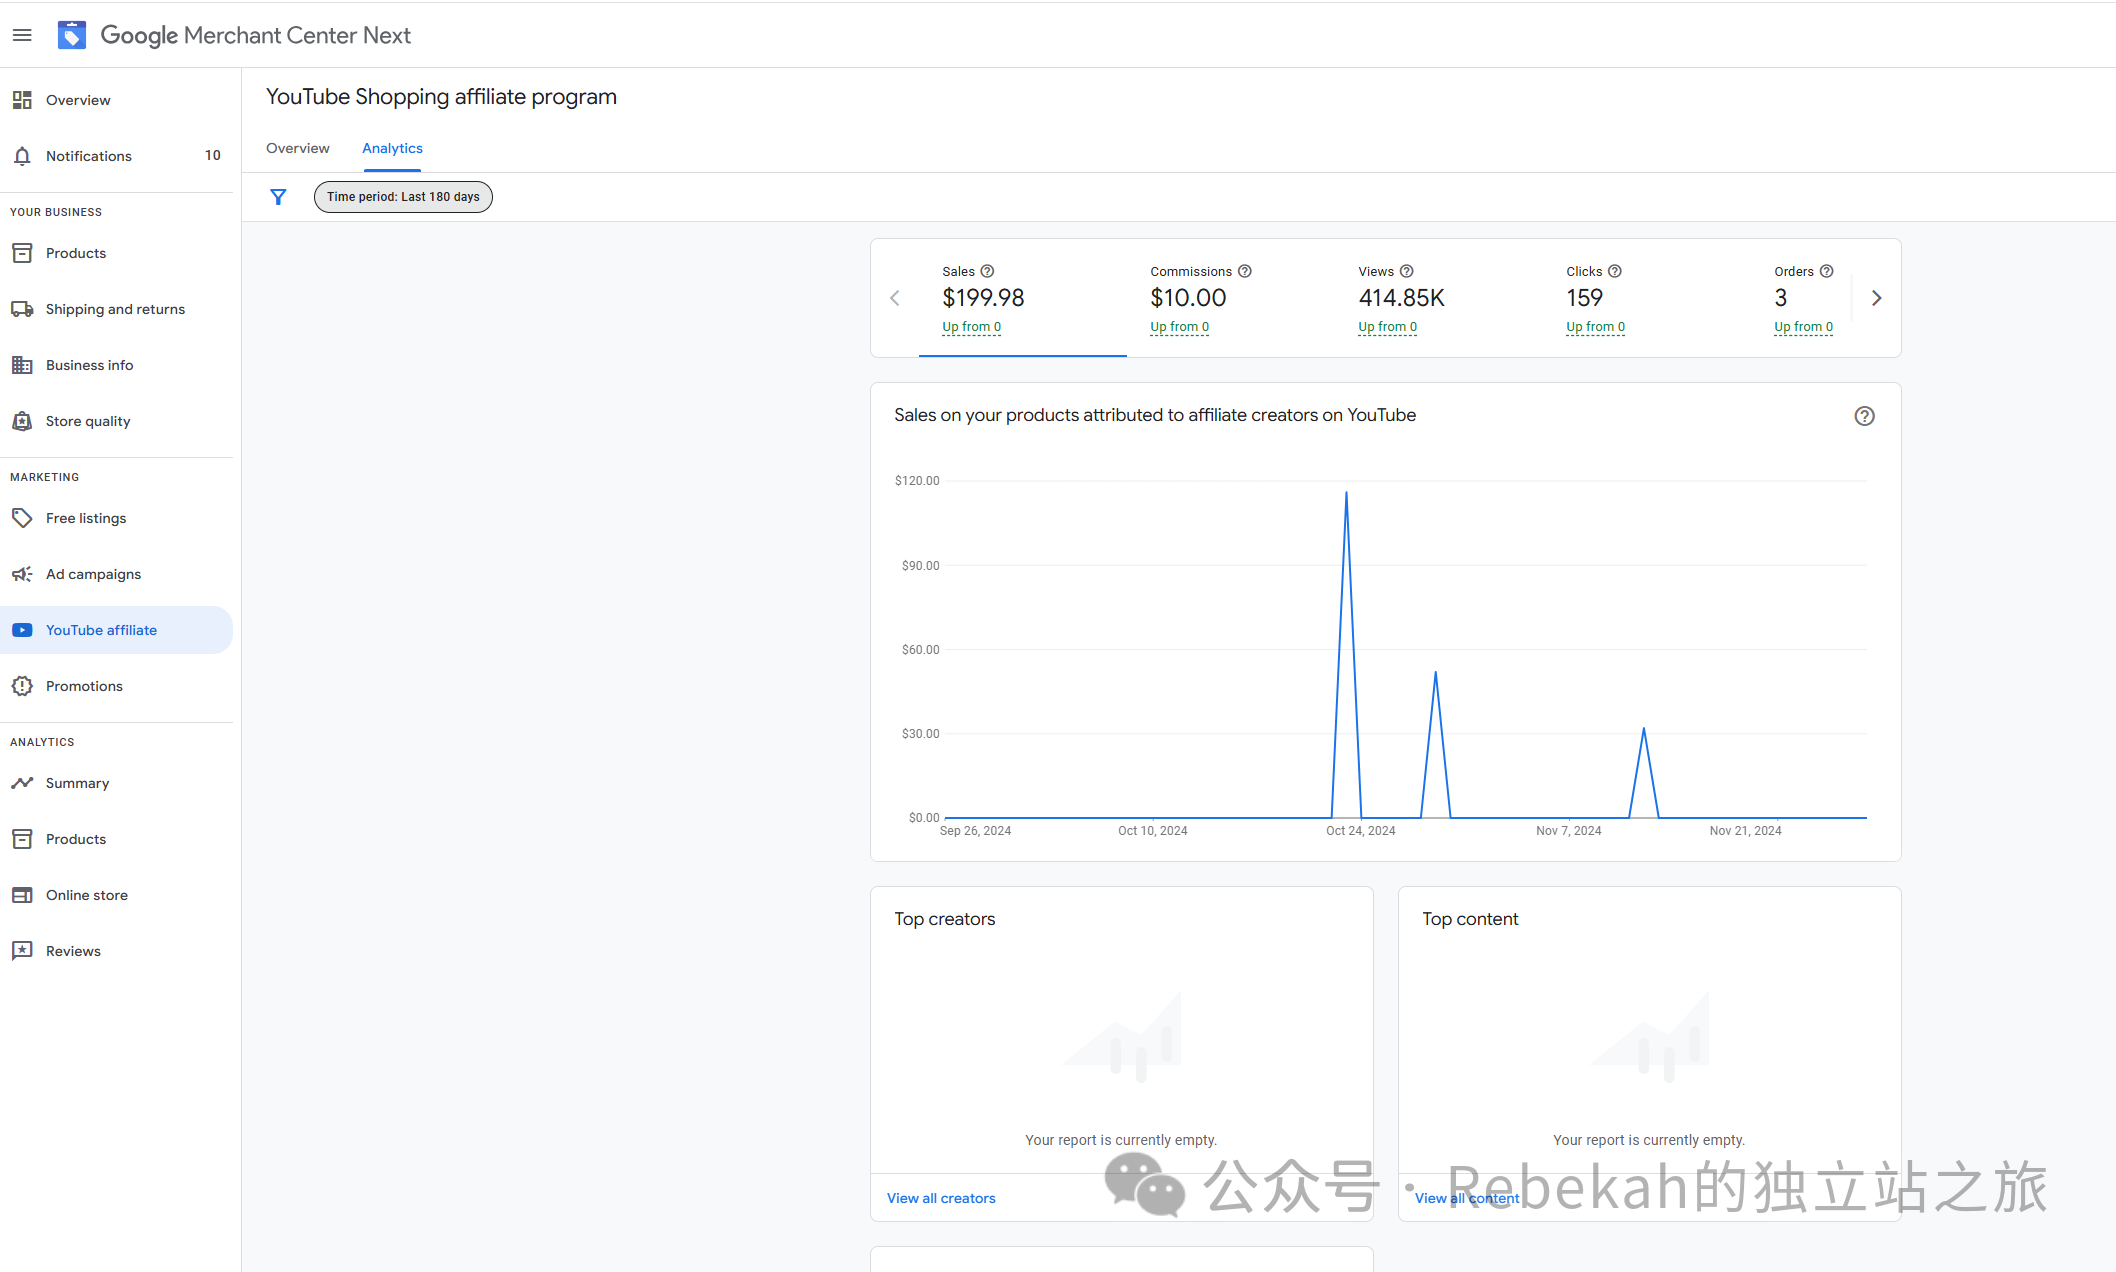Click Up from 0 under Views

1387,327
